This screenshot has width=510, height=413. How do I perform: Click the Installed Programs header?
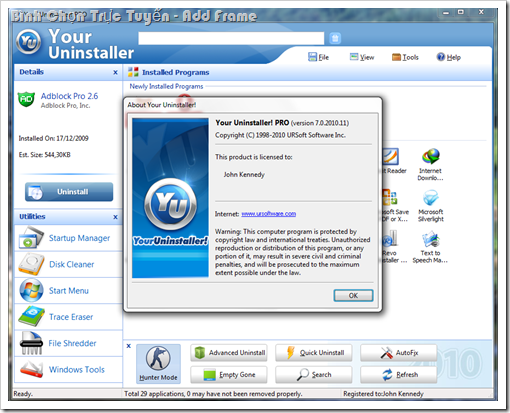click(x=176, y=72)
